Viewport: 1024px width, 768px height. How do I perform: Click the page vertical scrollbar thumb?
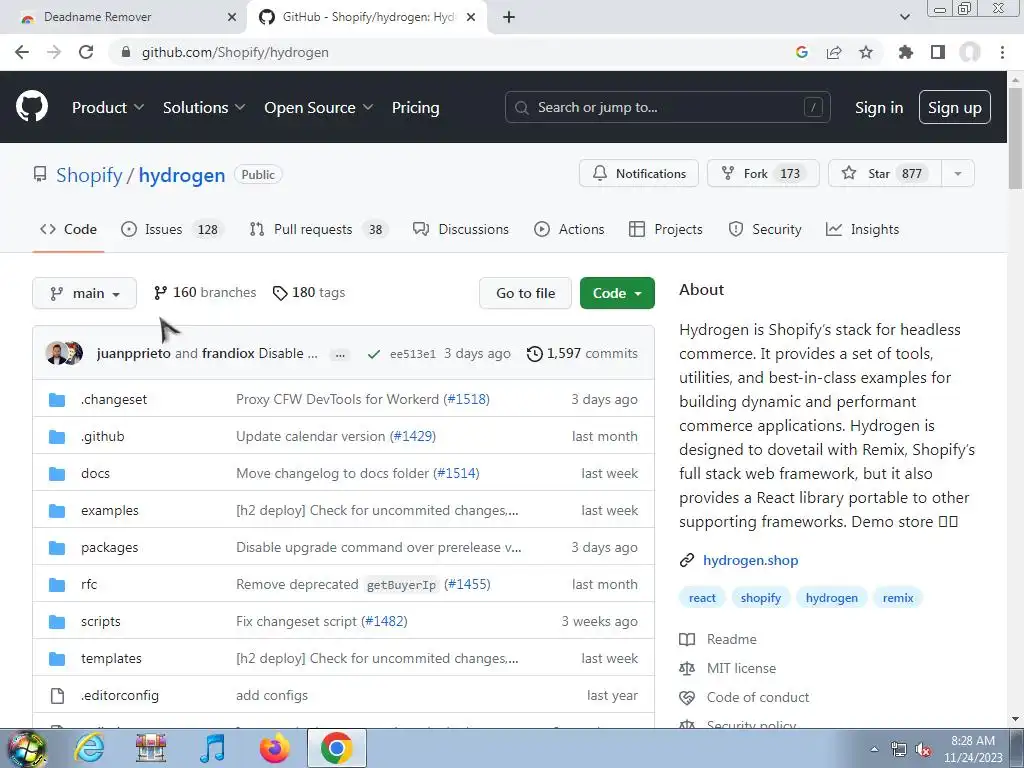click(1015, 139)
